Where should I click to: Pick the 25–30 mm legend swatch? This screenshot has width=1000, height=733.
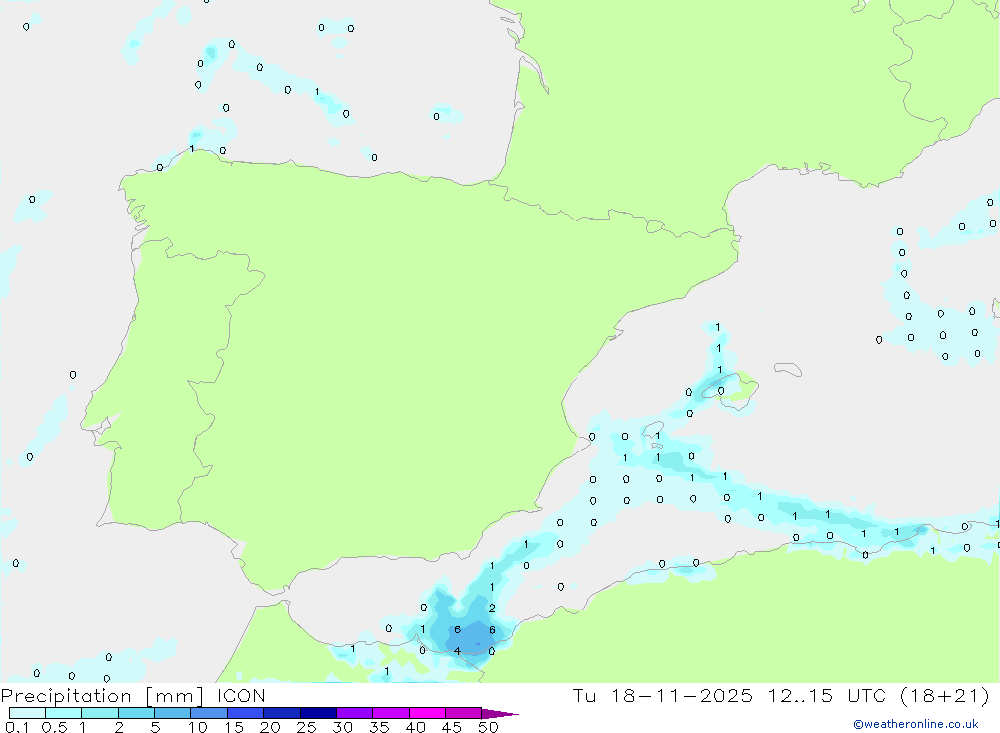click(x=318, y=713)
